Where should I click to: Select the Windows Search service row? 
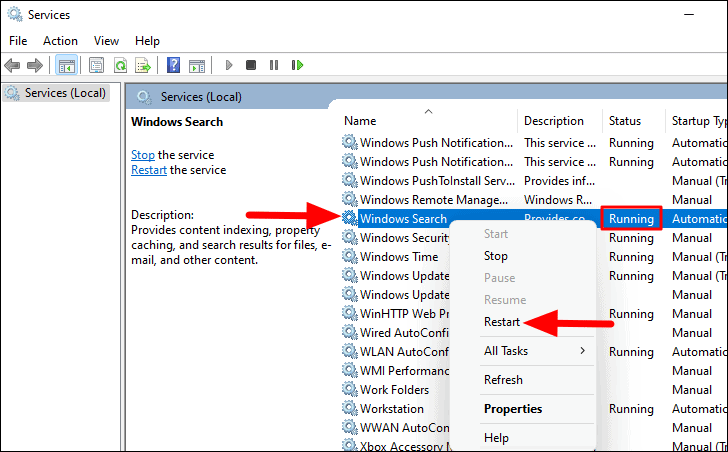click(403, 219)
